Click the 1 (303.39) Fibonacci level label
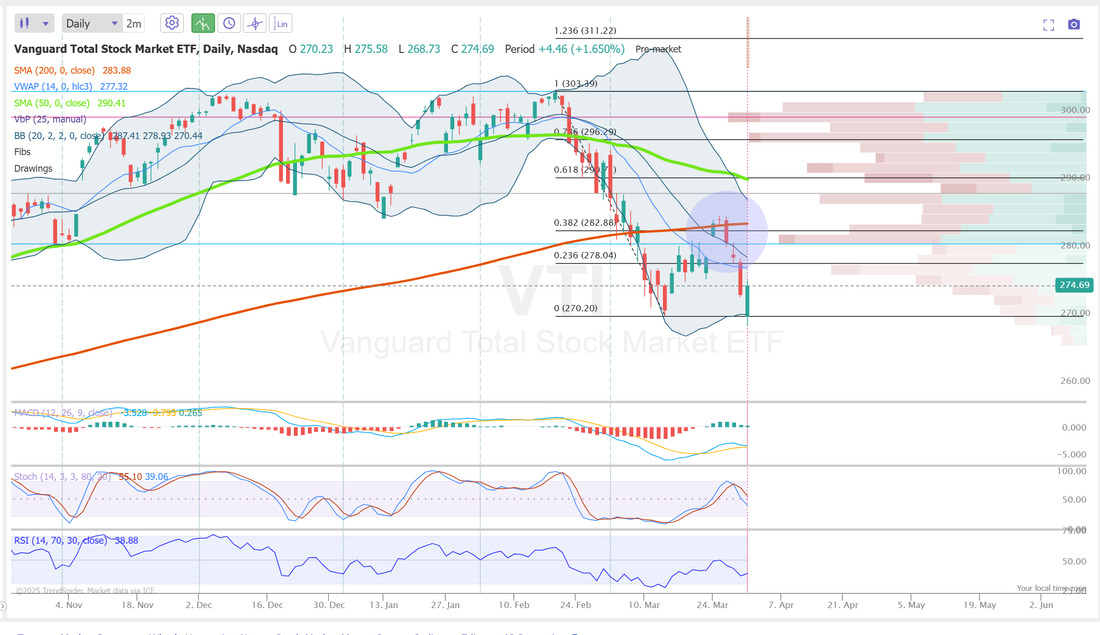 pos(576,83)
